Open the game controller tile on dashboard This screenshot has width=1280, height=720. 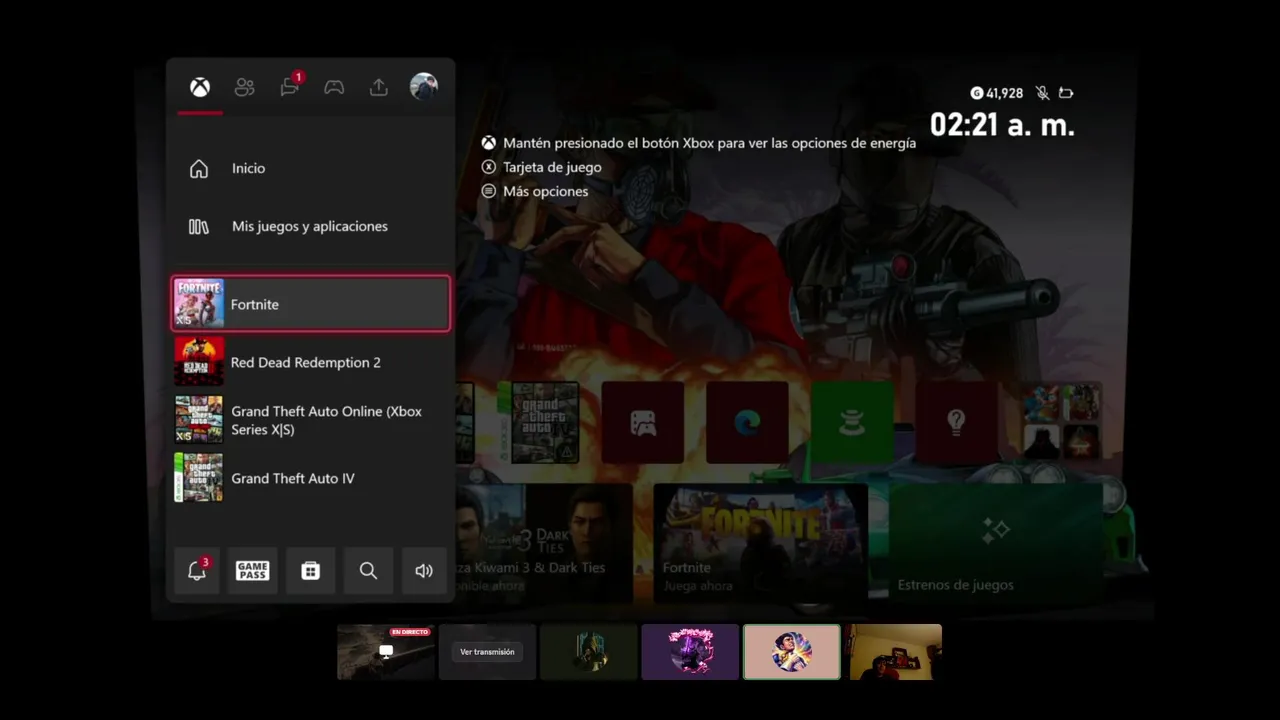(x=643, y=422)
